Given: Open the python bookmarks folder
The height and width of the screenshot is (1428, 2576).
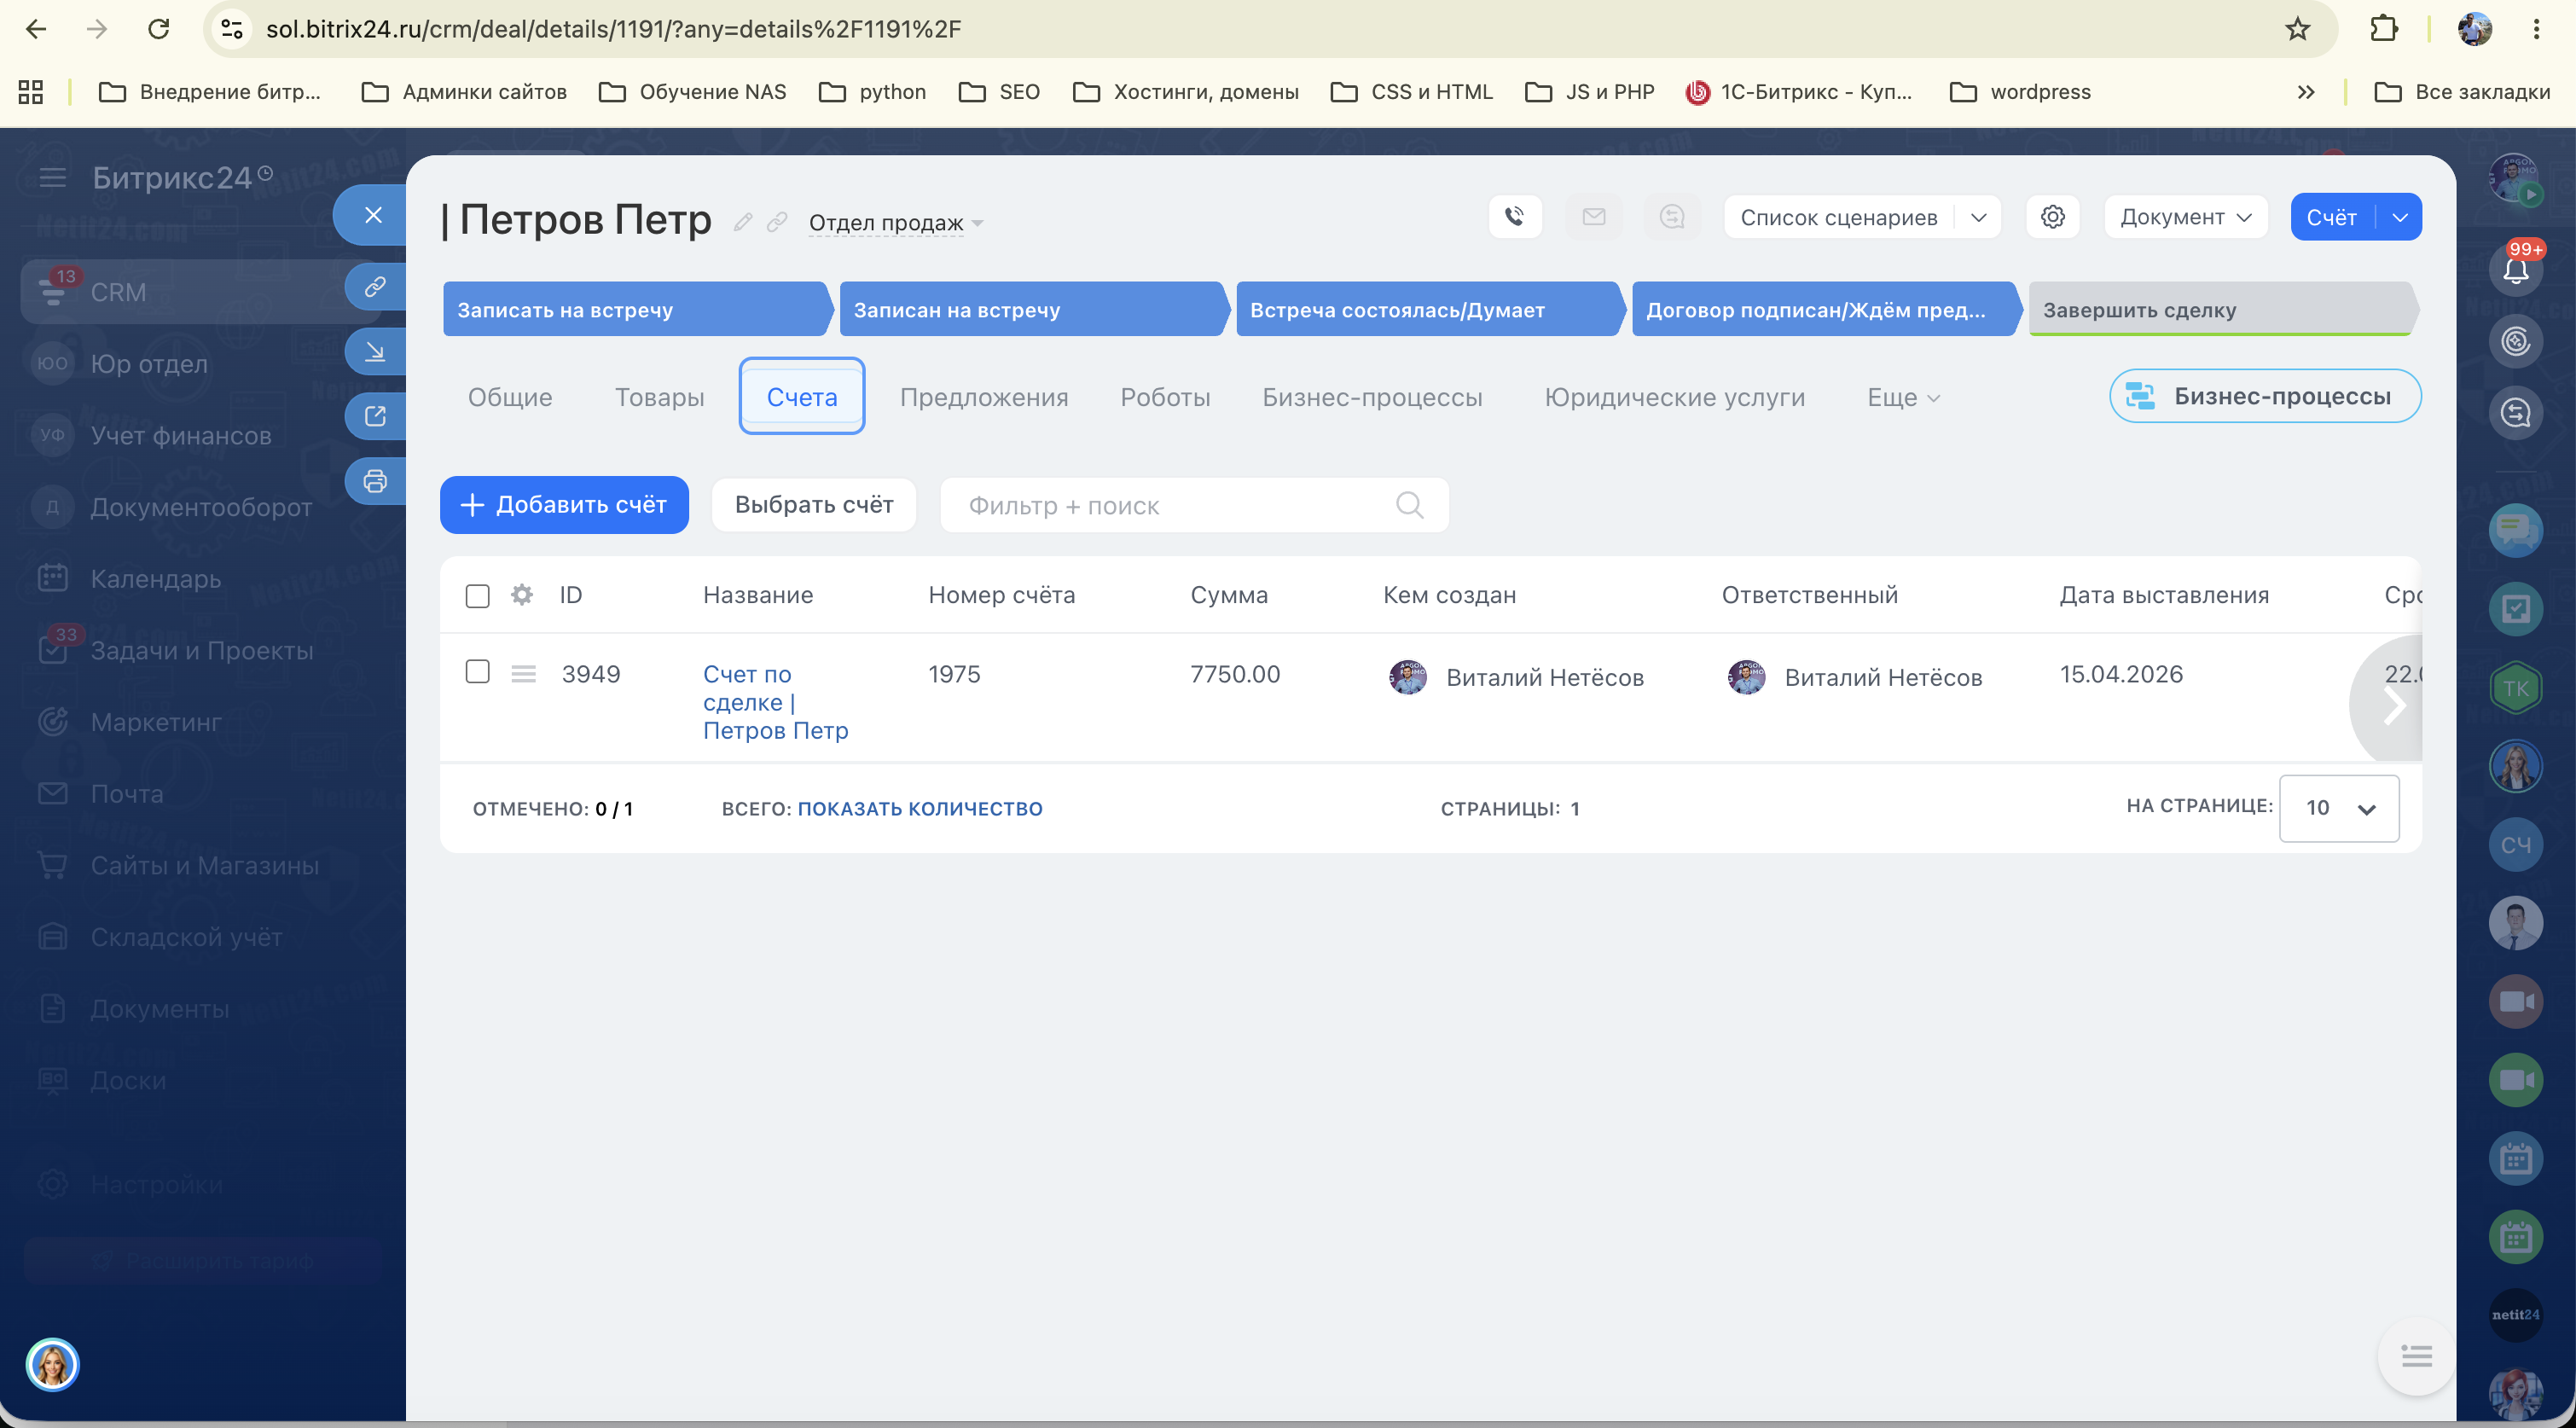Looking at the screenshot, I should coord(873,92).
